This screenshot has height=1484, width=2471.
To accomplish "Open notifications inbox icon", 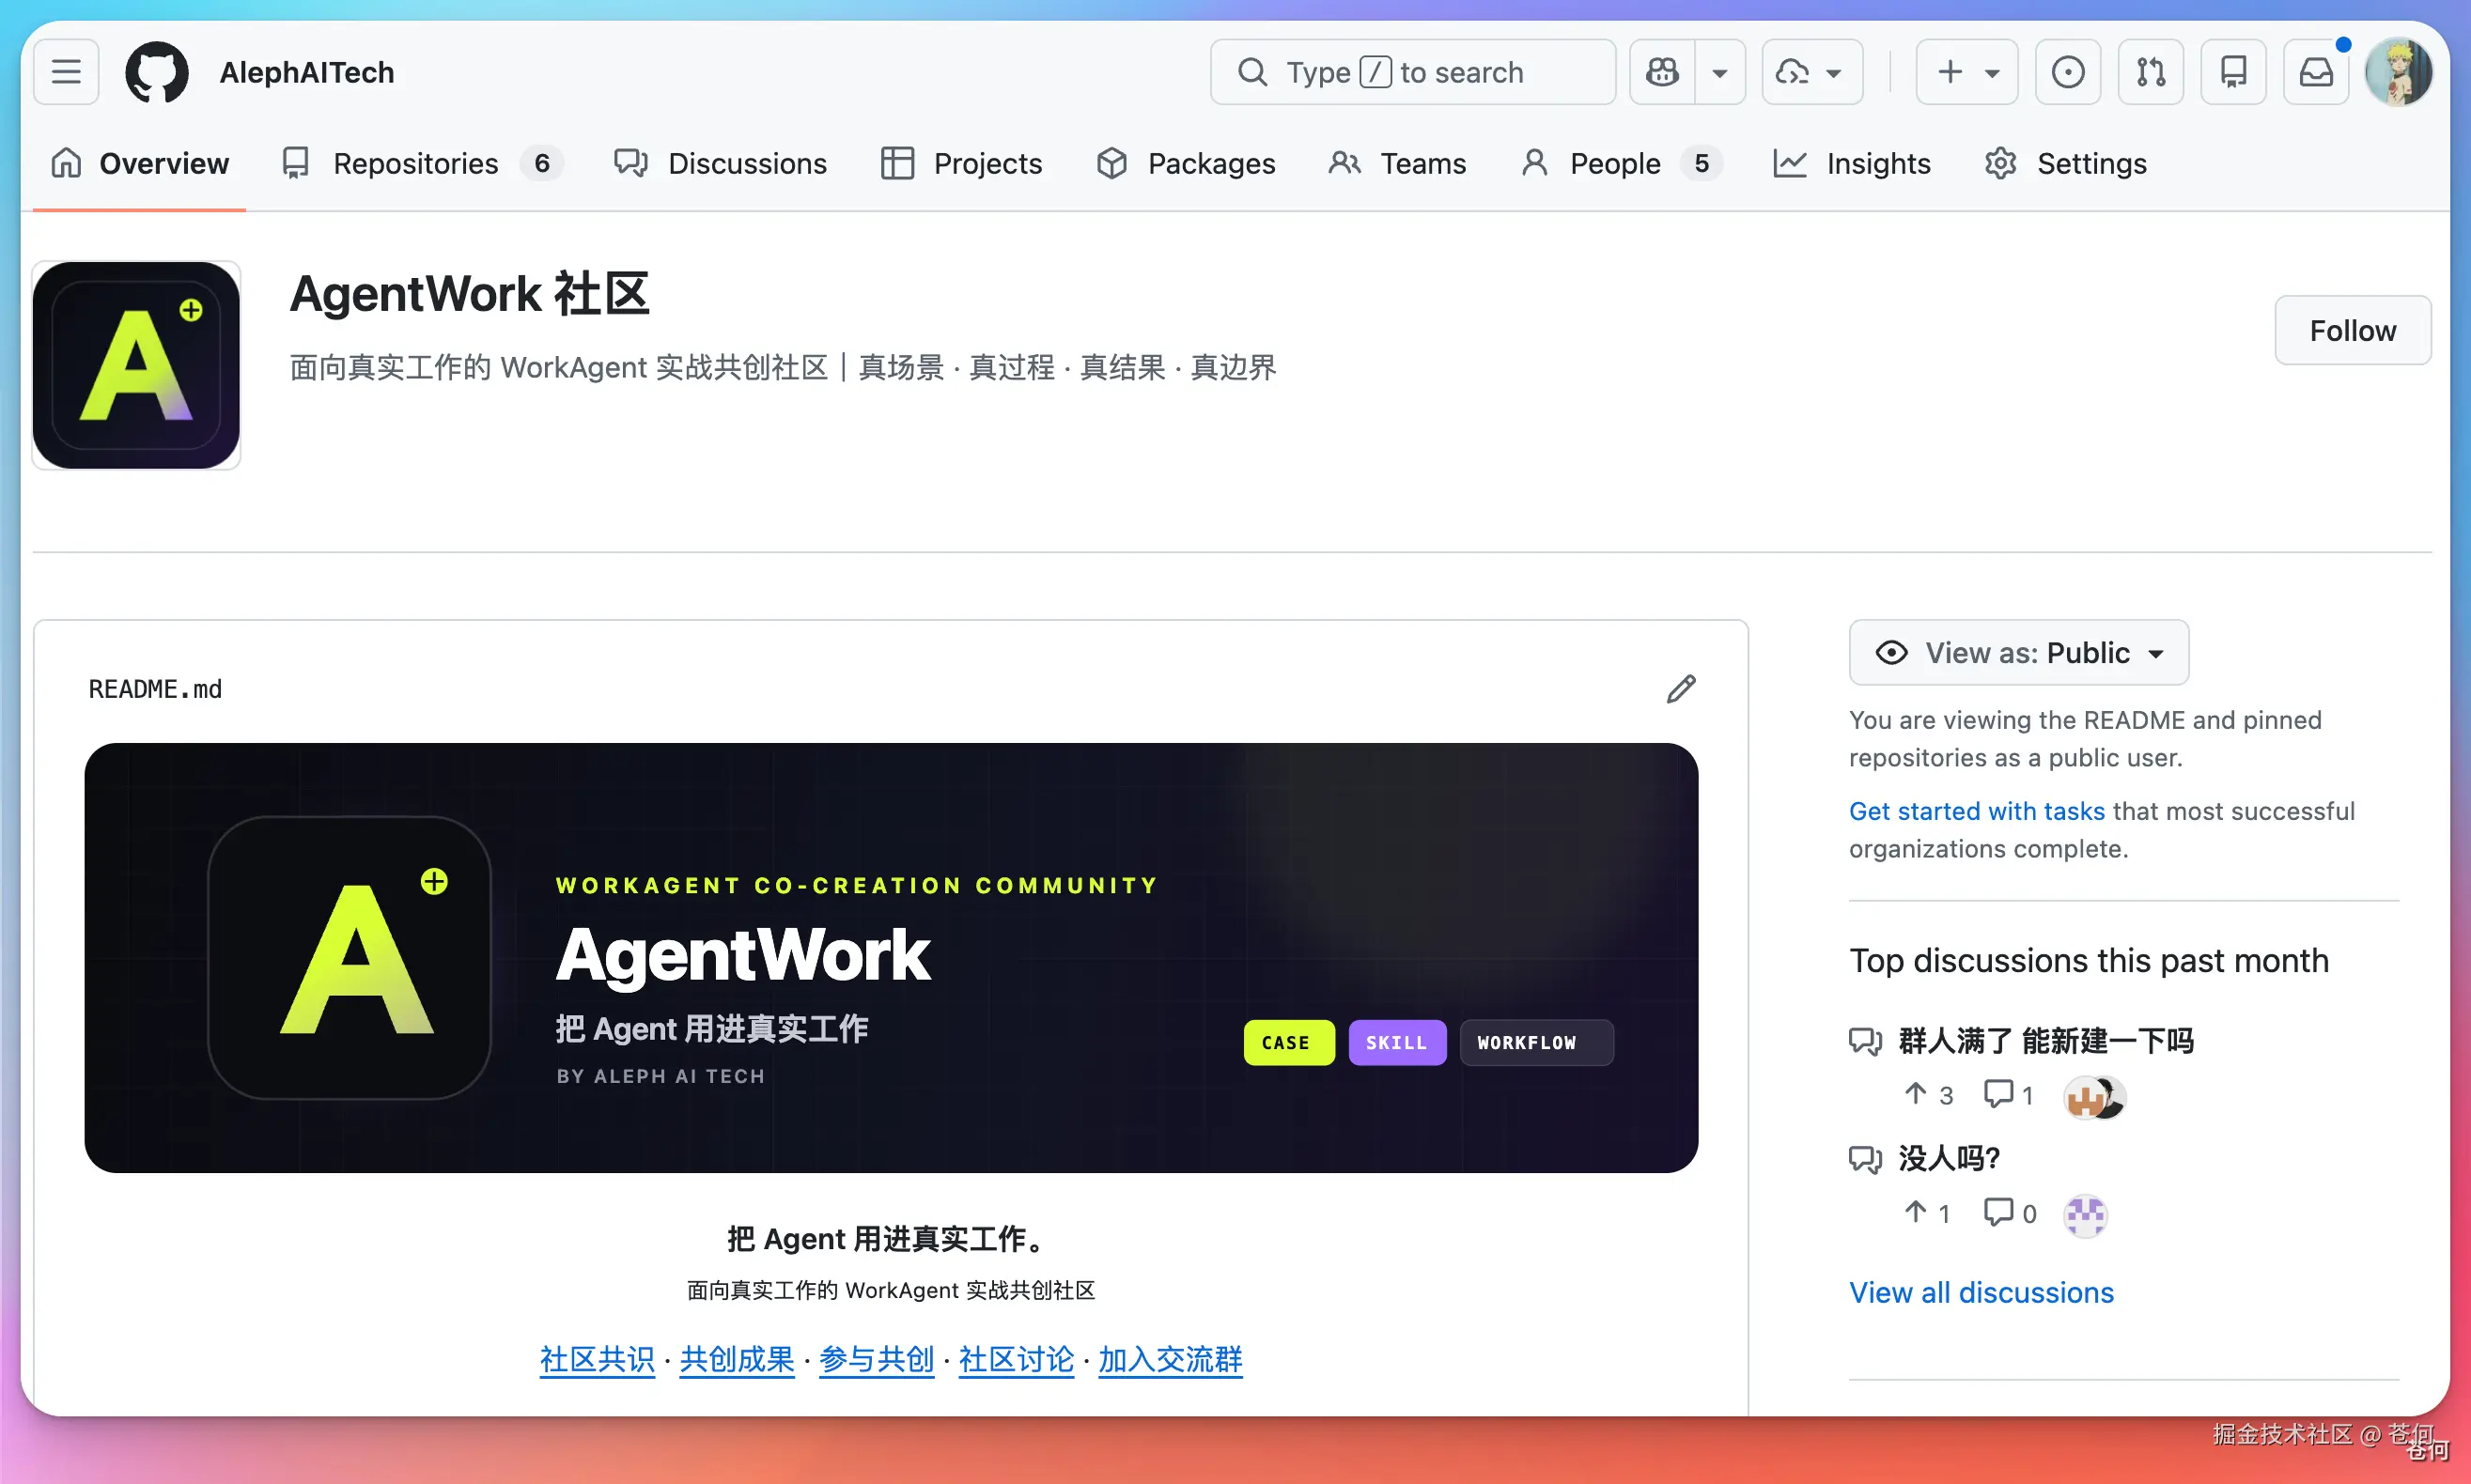I will point(2316,72).
